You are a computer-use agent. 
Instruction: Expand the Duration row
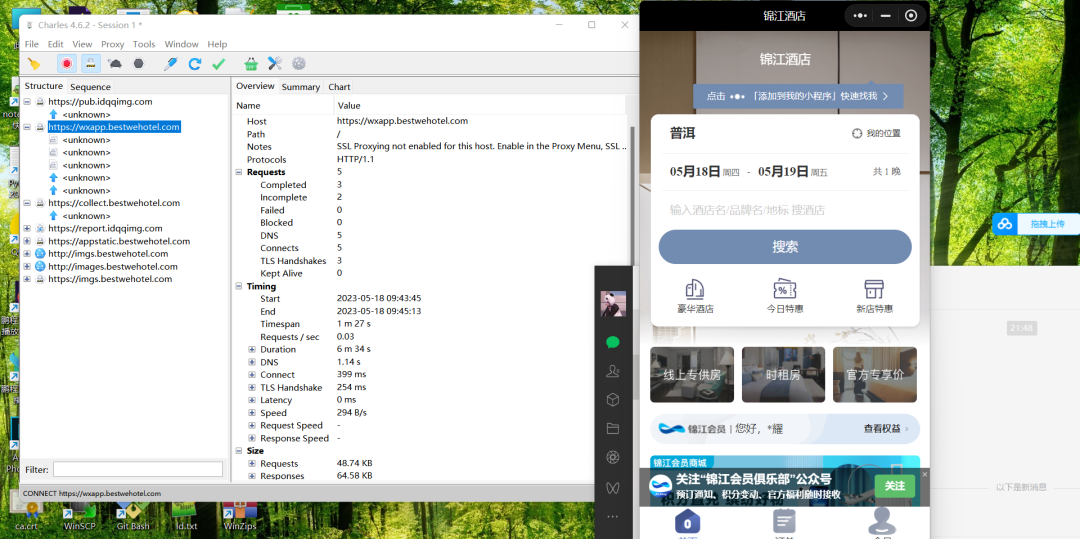[252, 350]
